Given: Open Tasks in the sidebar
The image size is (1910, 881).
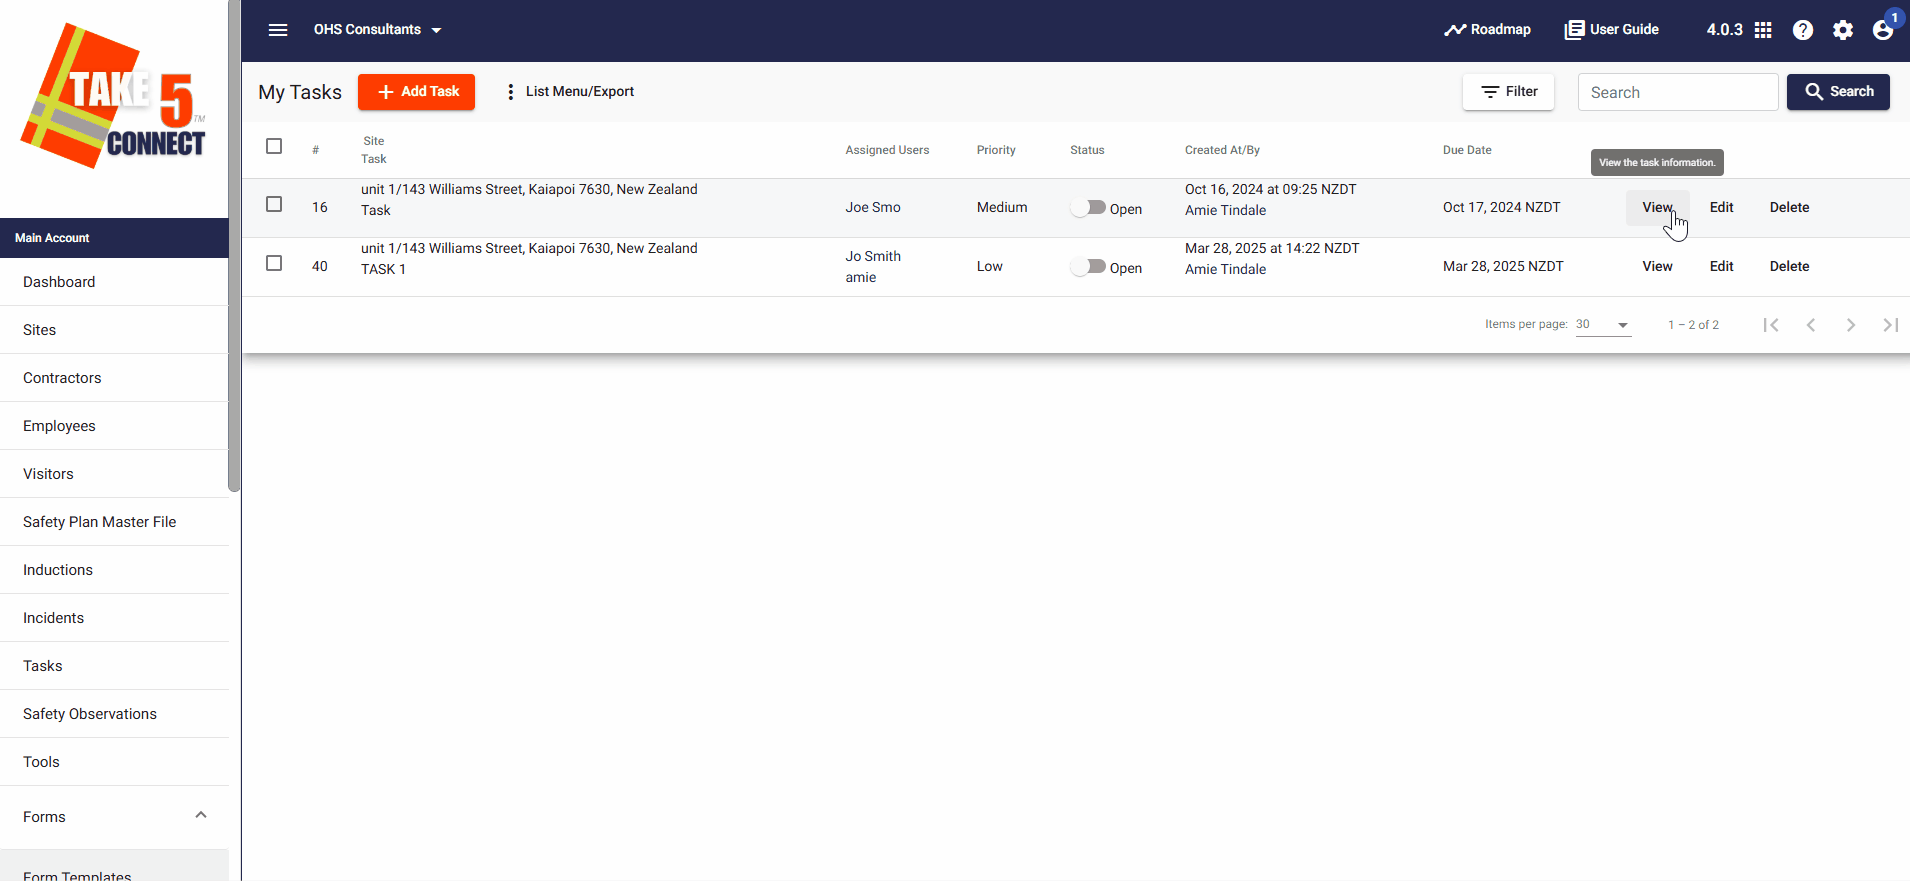Looking at the screenshot, I should pyautogui.click(x=114, y=666).
